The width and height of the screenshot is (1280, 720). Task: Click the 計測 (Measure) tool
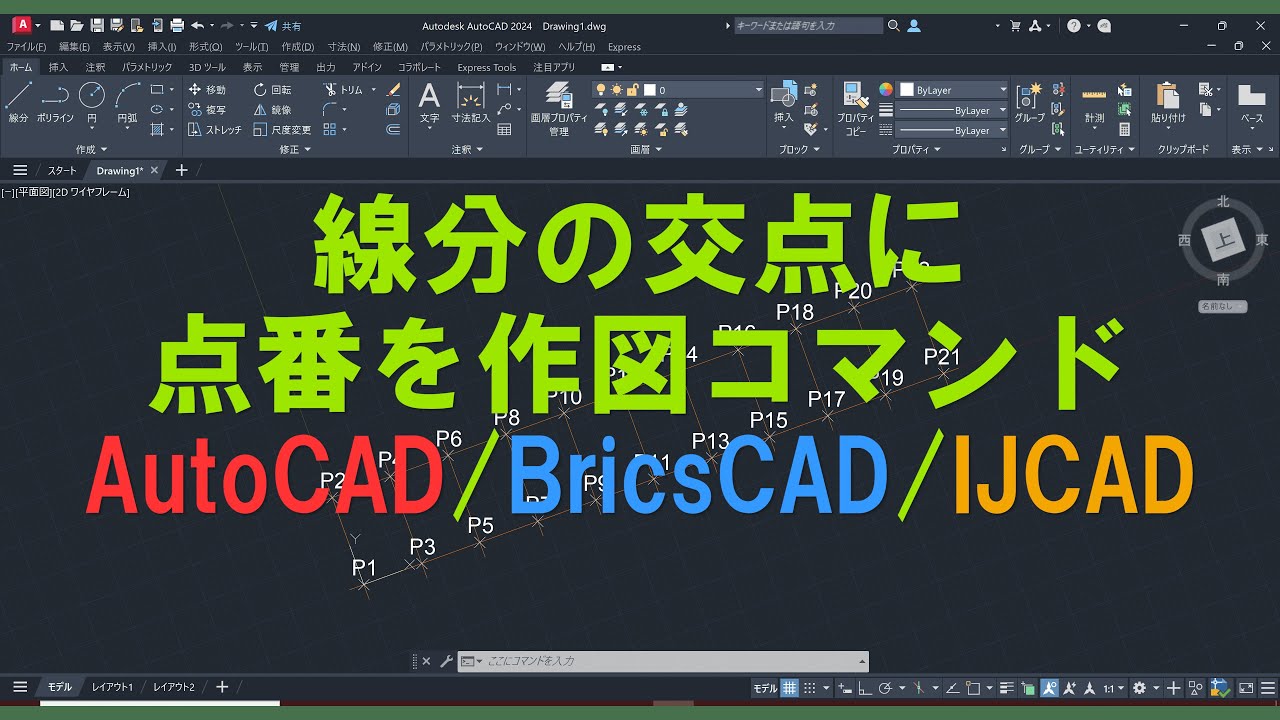click(x=1094, y=103)
